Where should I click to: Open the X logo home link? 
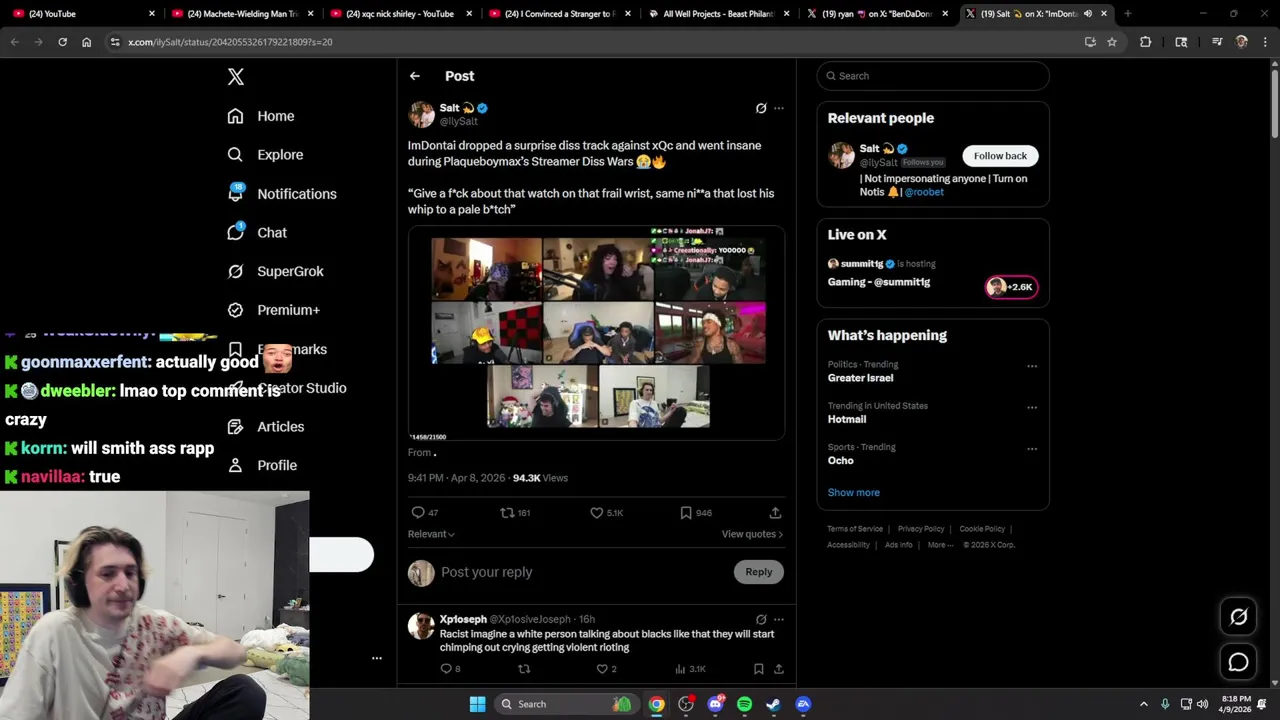236,77
